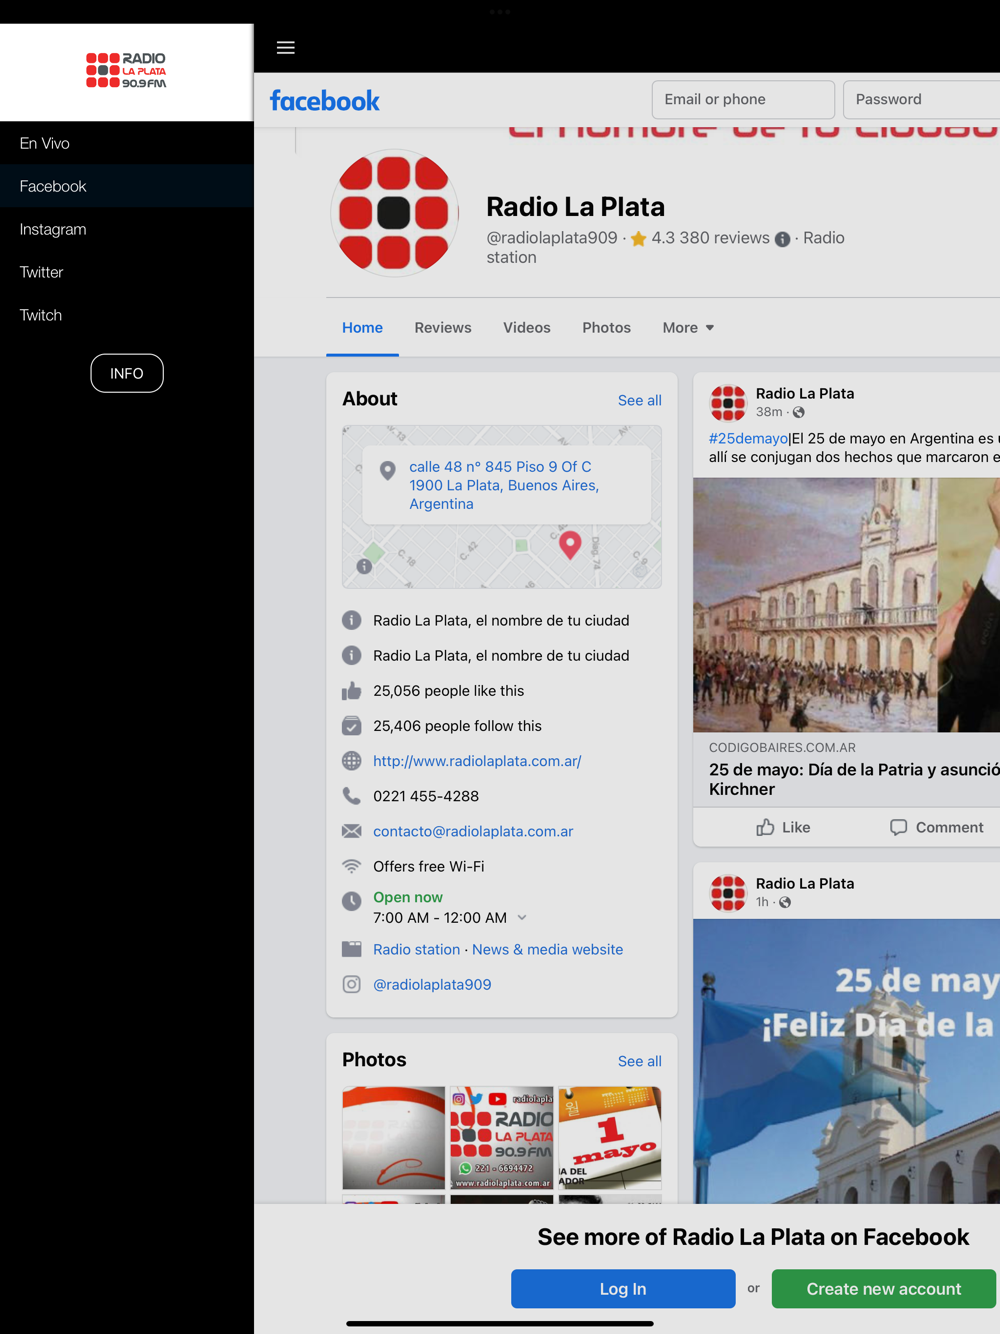1000x1334 pixels.
Task: Click the #25demayo hashtag
Action: (748, 438)
